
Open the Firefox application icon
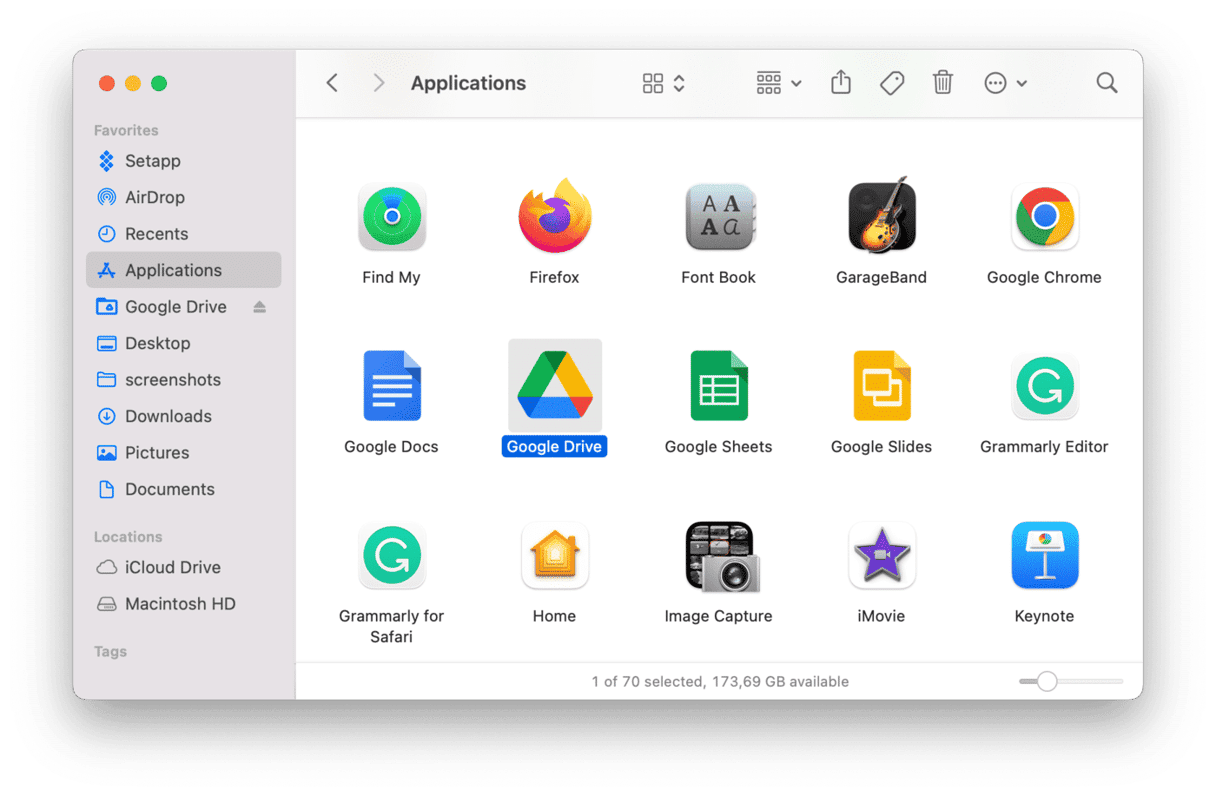(x=554, y=217)
